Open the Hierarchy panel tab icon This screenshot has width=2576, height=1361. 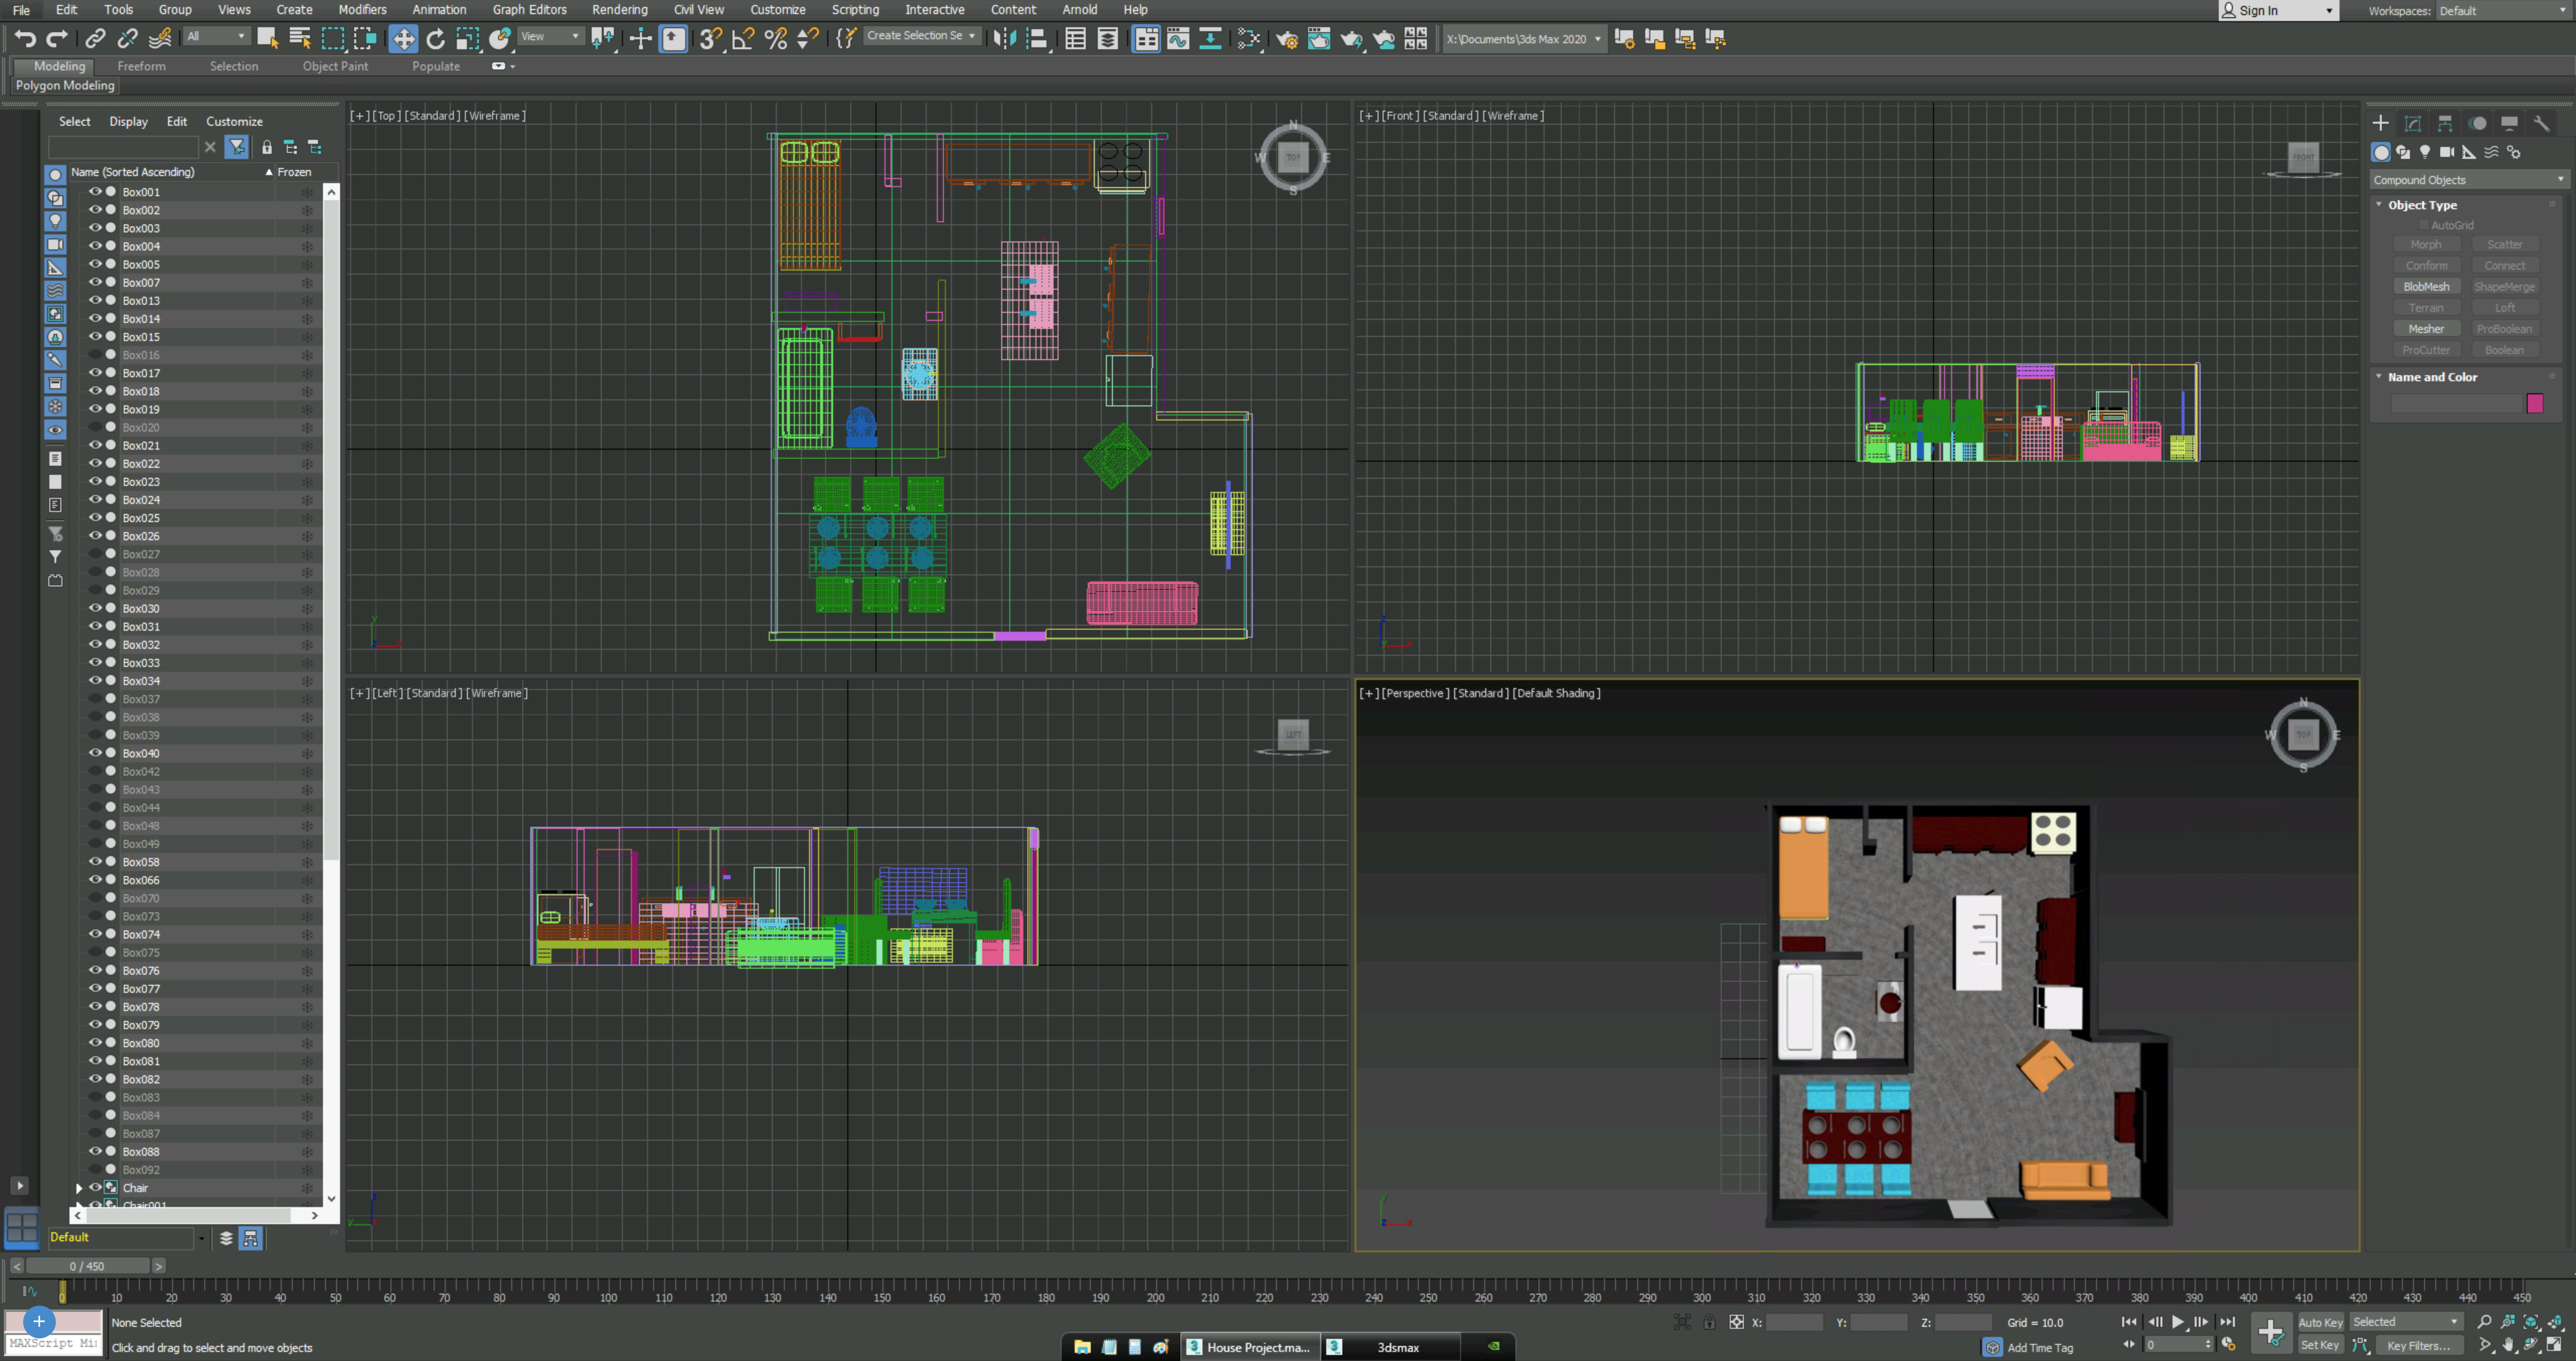point(2445,123)
